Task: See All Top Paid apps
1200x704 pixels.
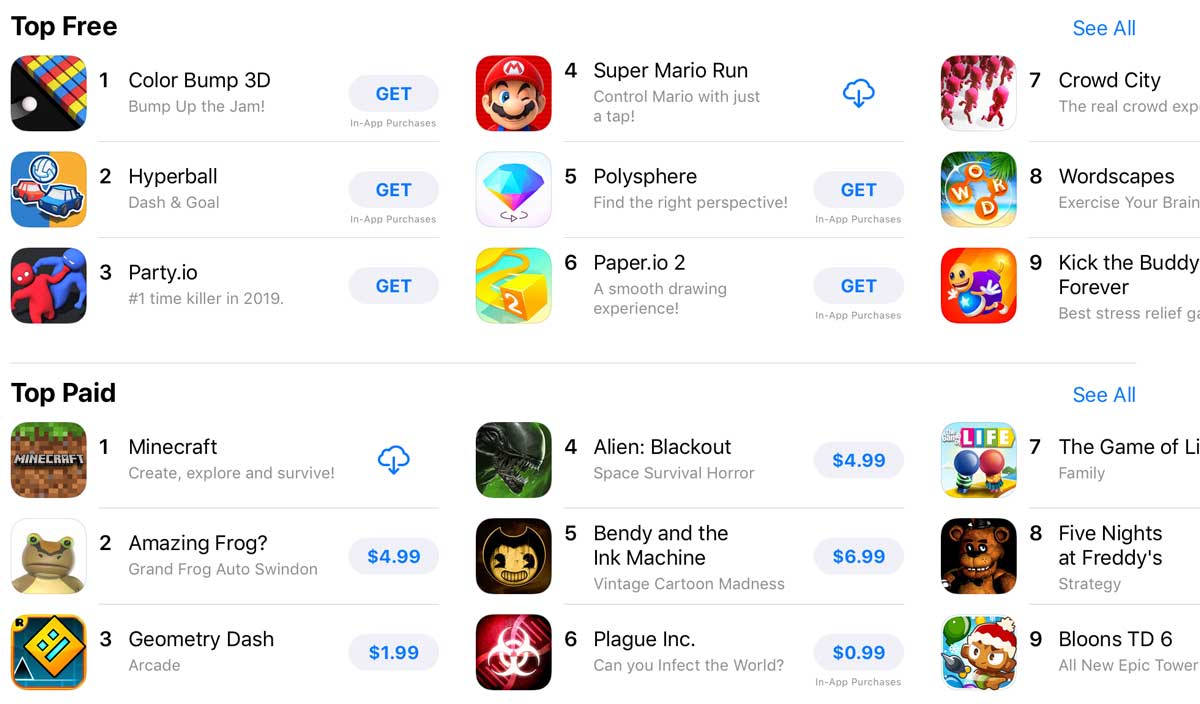Action: 1104,395
